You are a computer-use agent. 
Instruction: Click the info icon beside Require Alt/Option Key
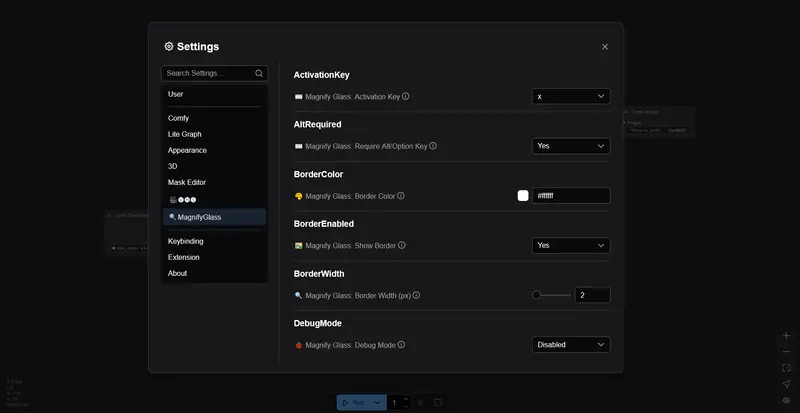pyautogui.click(x=433, y=146)
